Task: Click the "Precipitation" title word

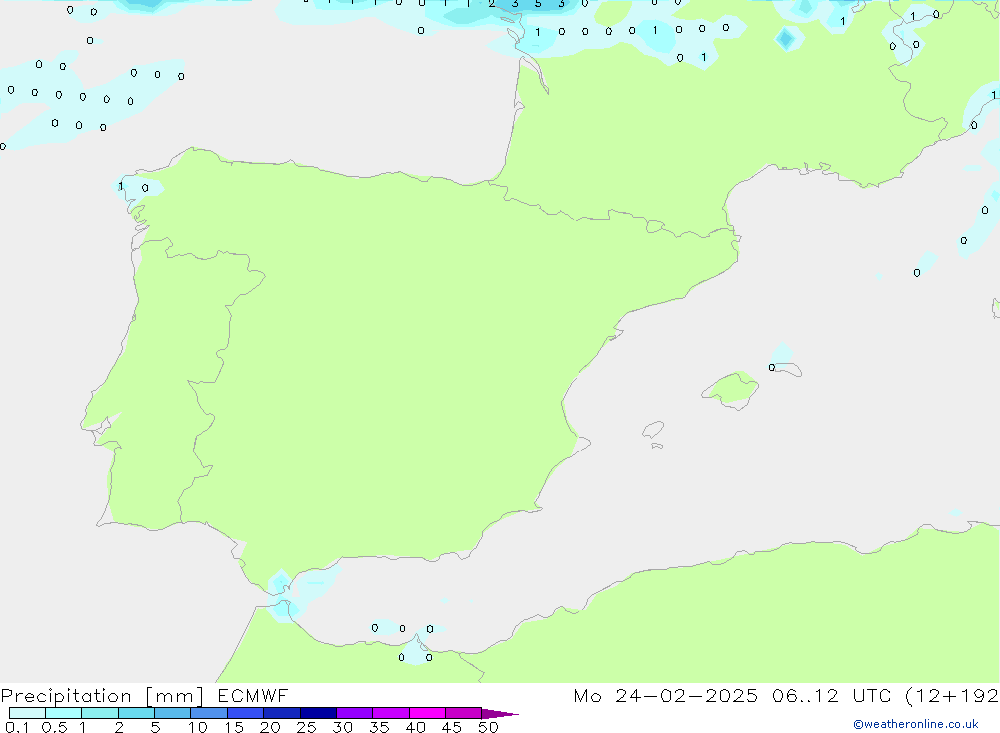Action: pyautogui.click(x=66, y=696)
